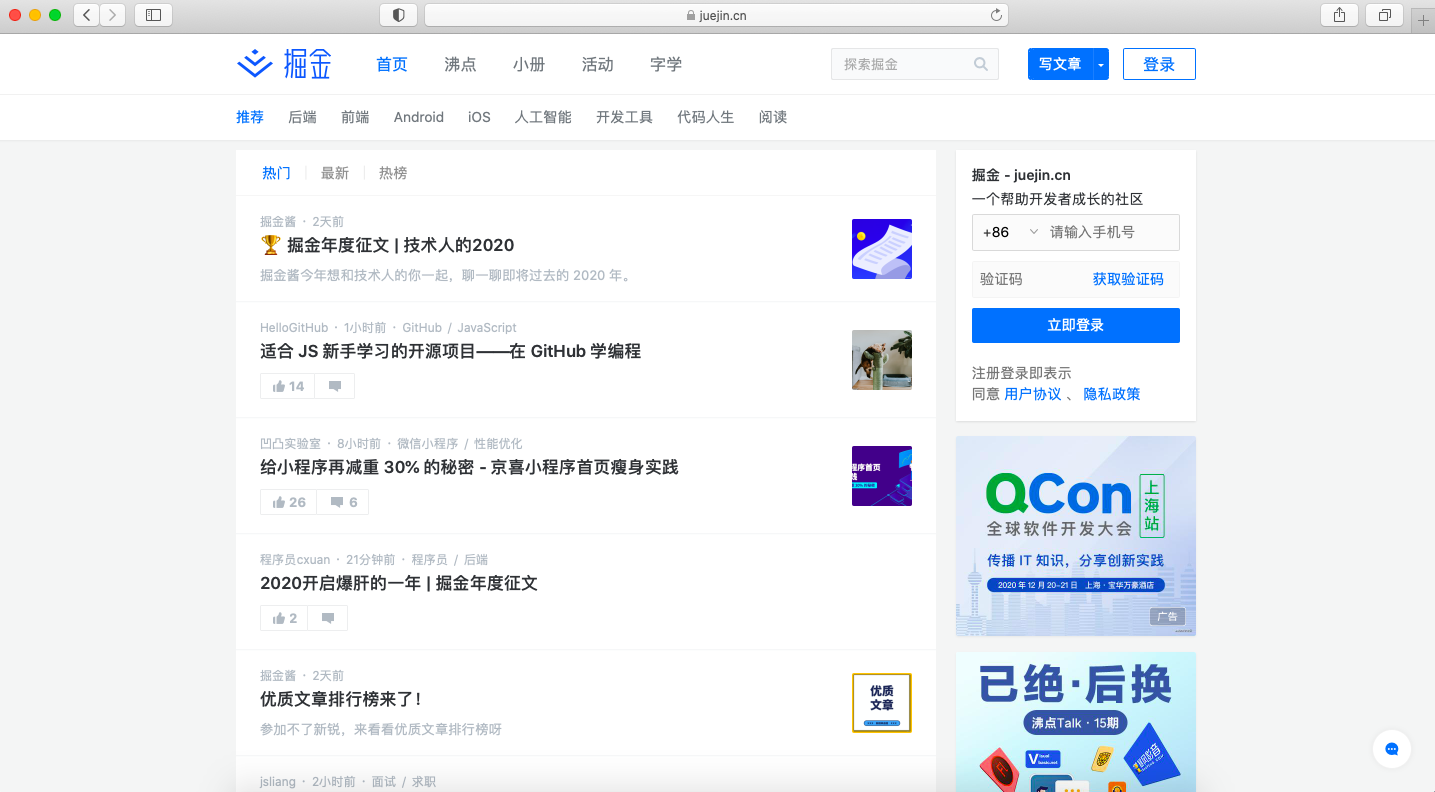Select the 推荐 category

click(250, 117)
